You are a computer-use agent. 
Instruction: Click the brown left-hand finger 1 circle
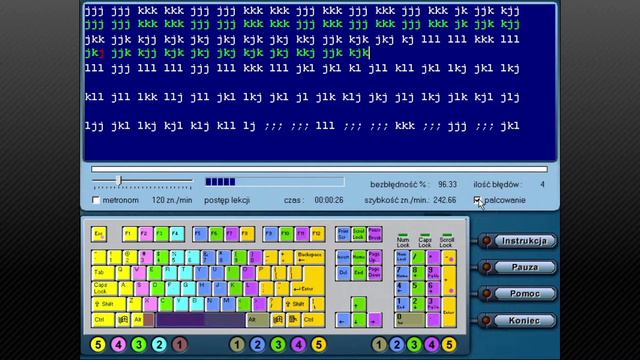coord(180,345)
